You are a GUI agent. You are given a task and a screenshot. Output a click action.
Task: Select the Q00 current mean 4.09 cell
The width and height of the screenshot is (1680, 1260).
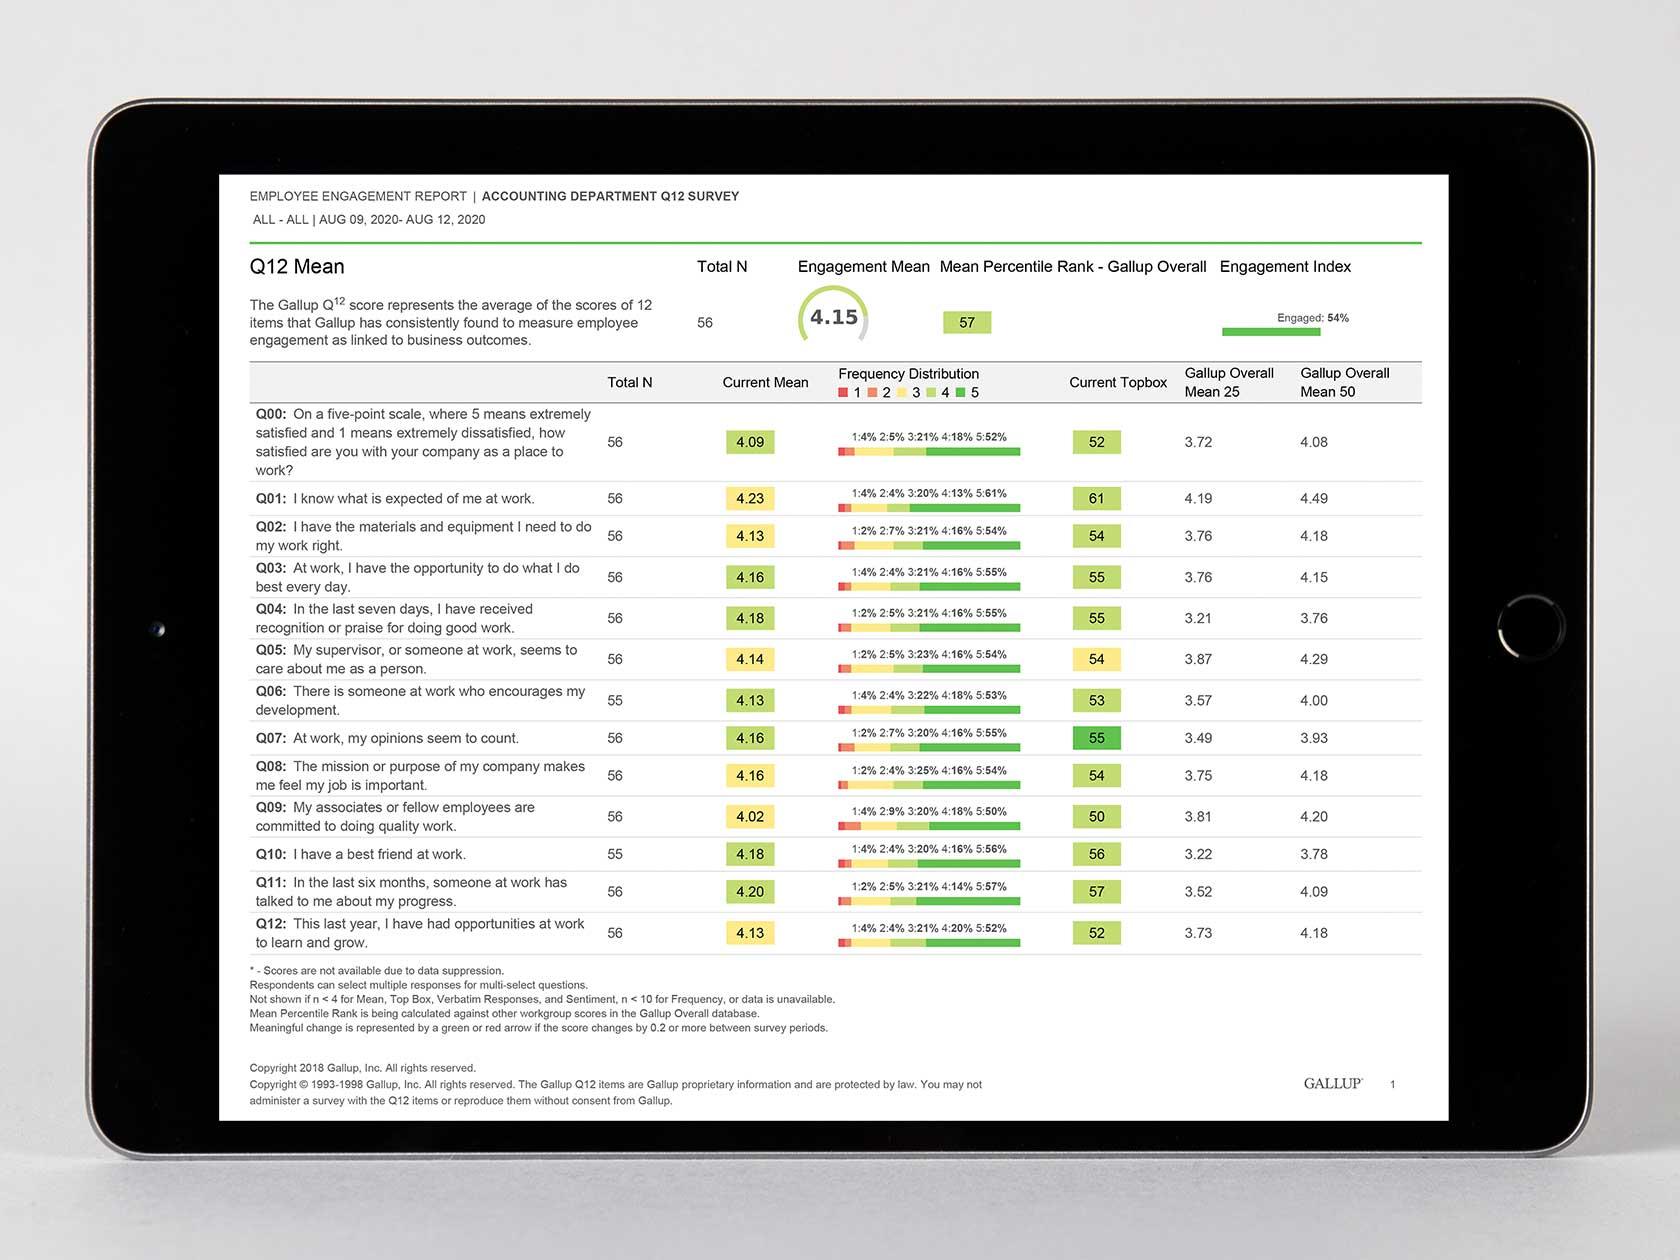(750, 442)
